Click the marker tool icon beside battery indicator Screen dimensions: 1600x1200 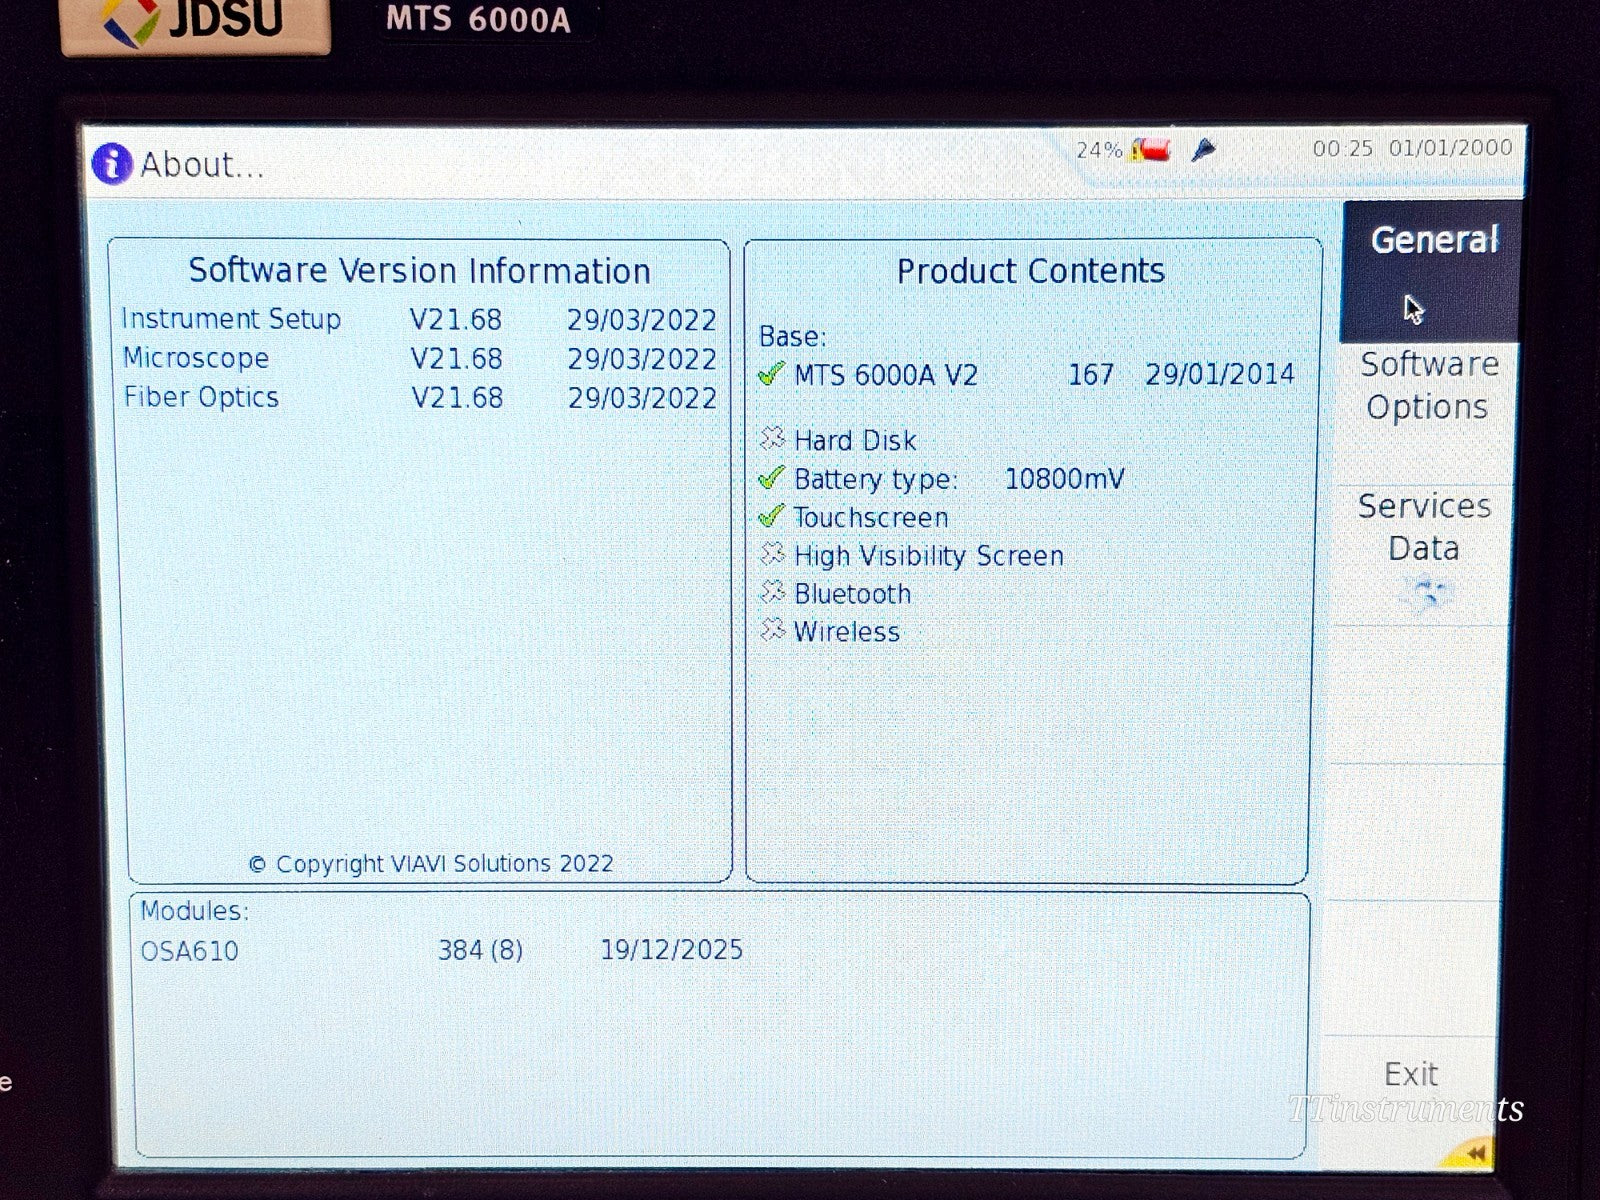tap(1203, 150)
